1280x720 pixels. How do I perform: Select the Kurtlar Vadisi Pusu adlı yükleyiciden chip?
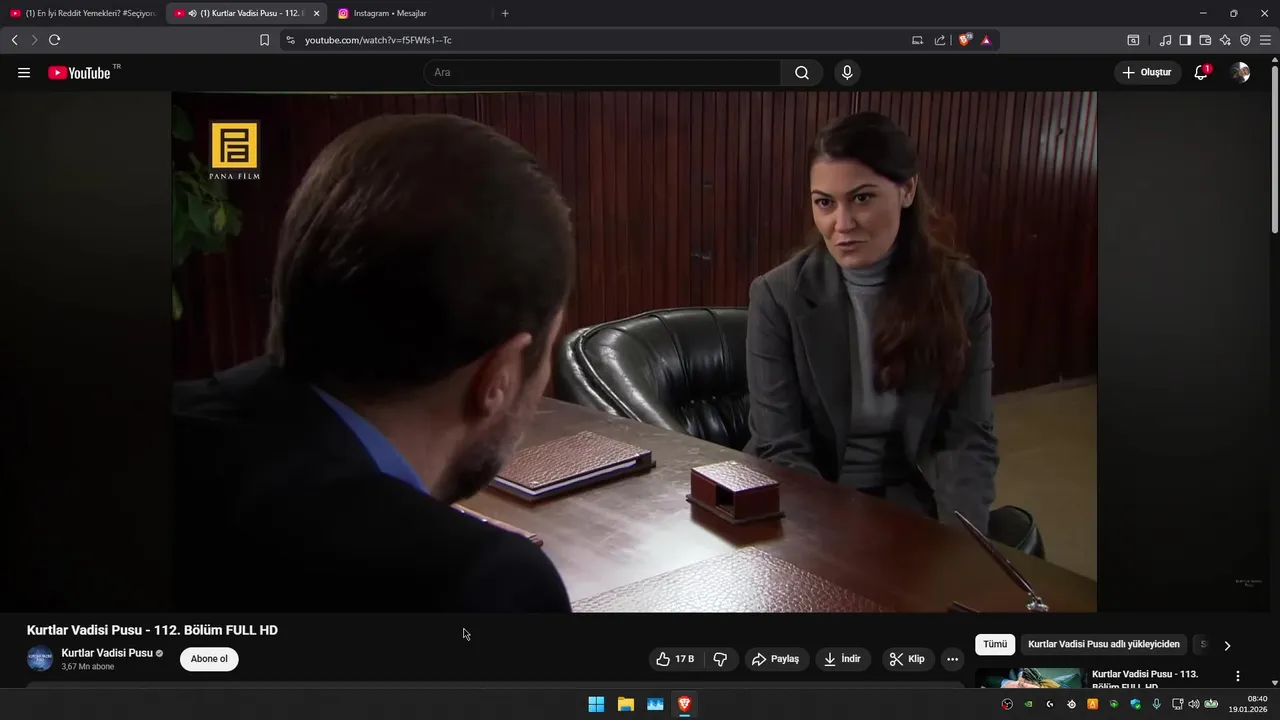[1104, 645]
